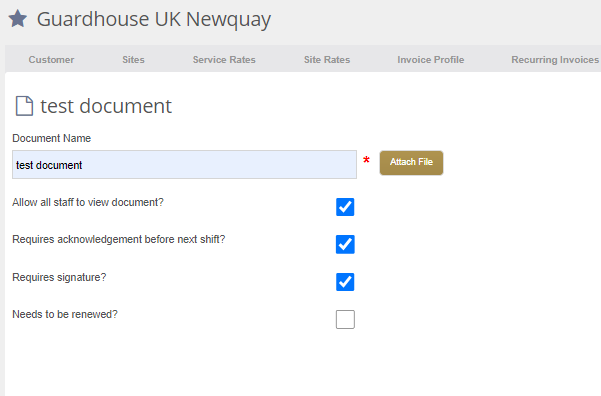The height and width of the screenshot is (396, 601).
Task: Click the 'Needs to be renewed?' label text
Action: (x=65, y=314)
